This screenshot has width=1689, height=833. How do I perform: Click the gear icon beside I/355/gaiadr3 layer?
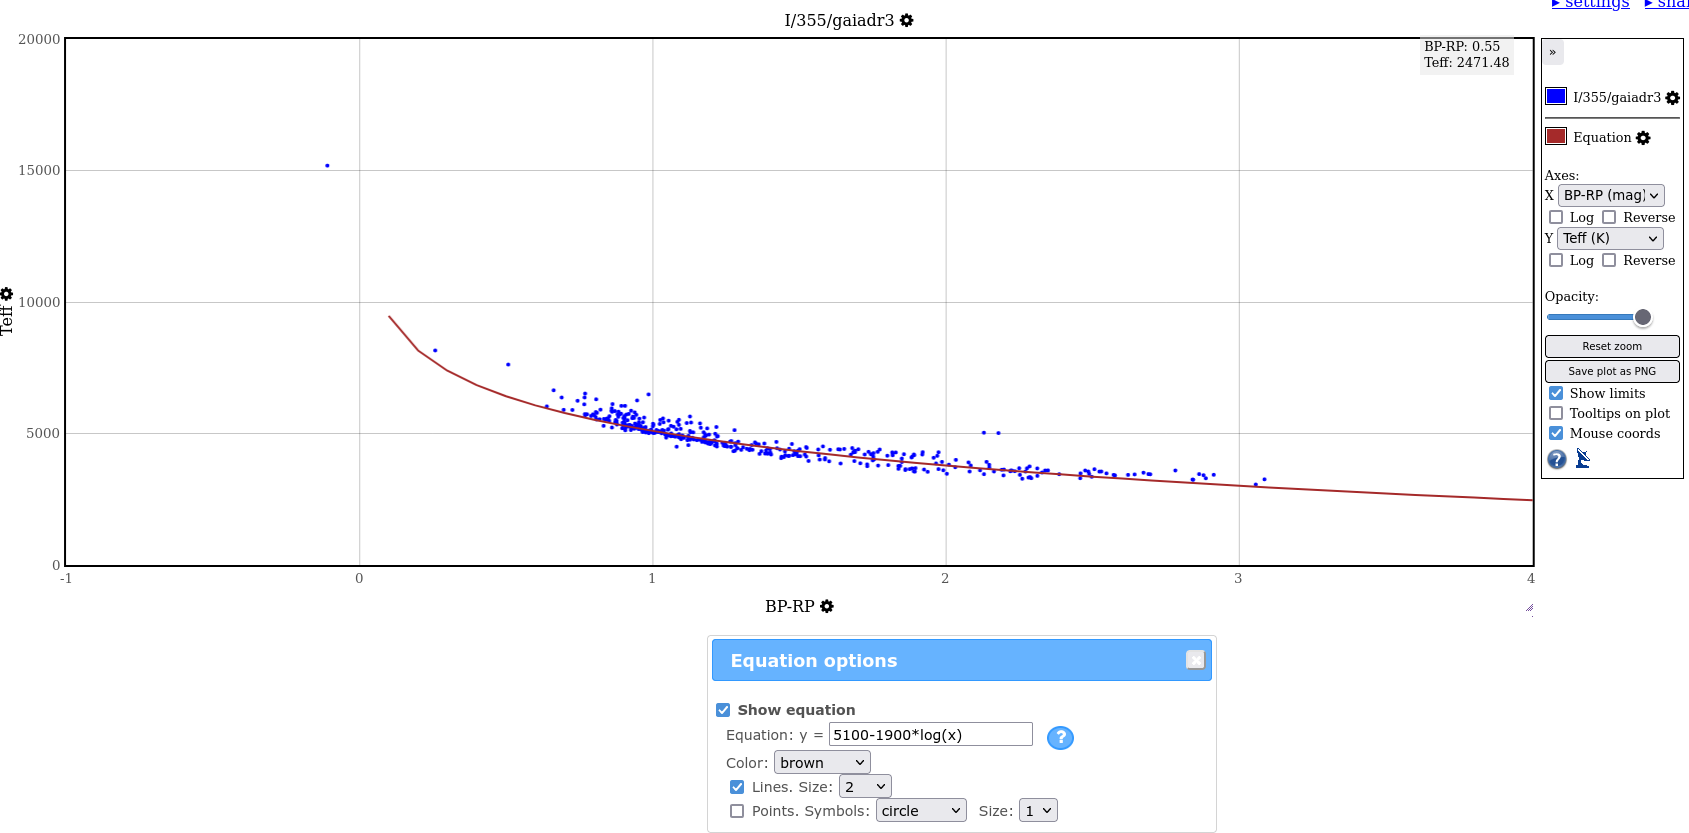(x=1672, y=98)
